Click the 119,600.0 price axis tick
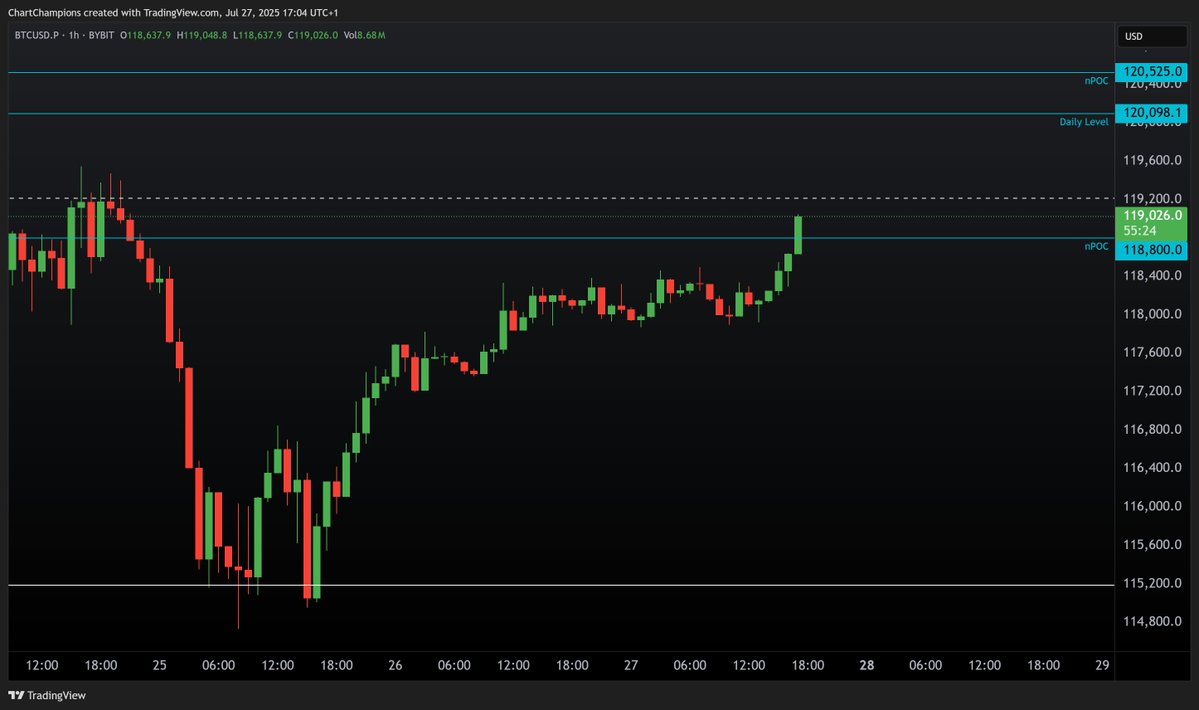Viewport: 1199px width, 710px height. [x=1152, y=160]
